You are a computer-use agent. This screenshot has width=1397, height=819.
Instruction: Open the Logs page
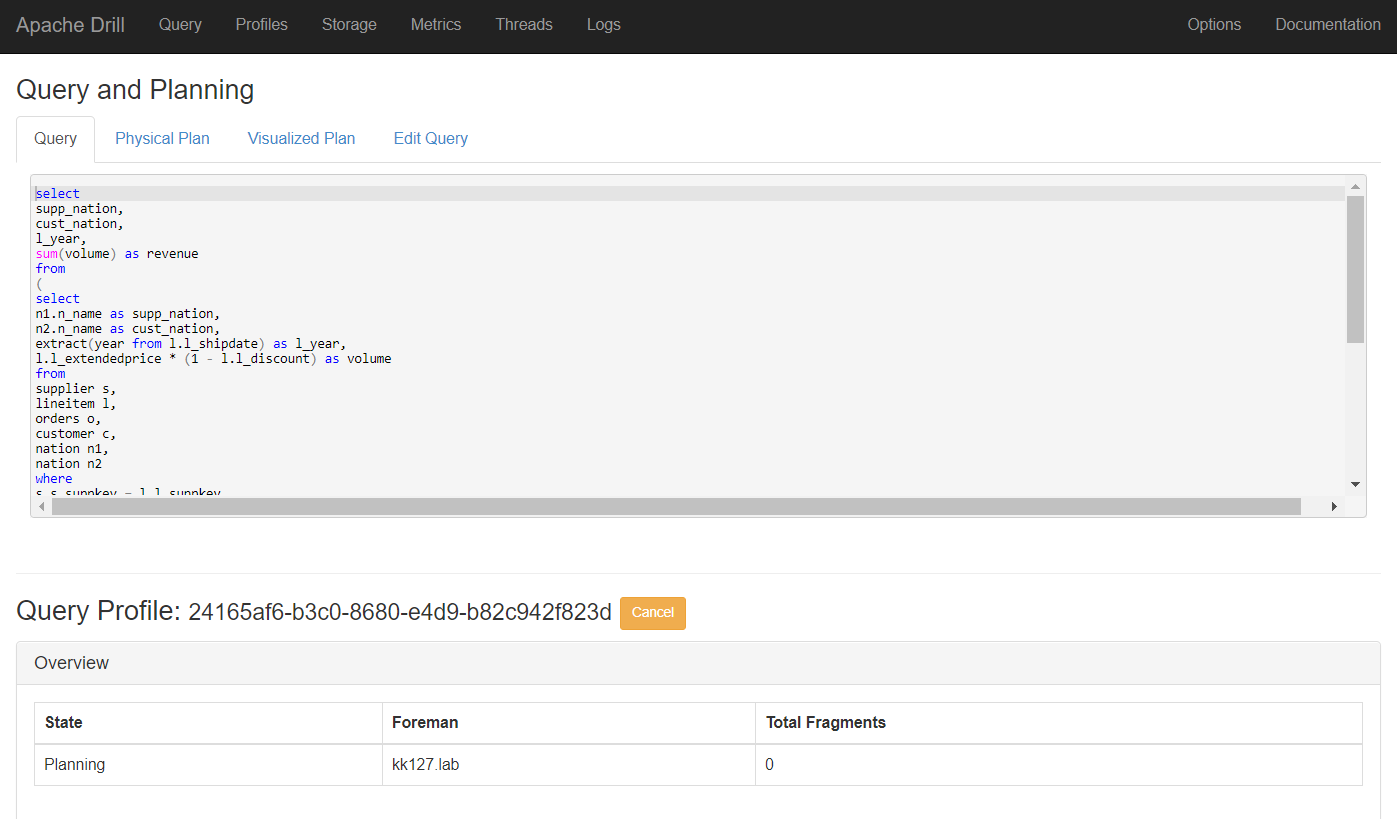(x=604, y=25)
